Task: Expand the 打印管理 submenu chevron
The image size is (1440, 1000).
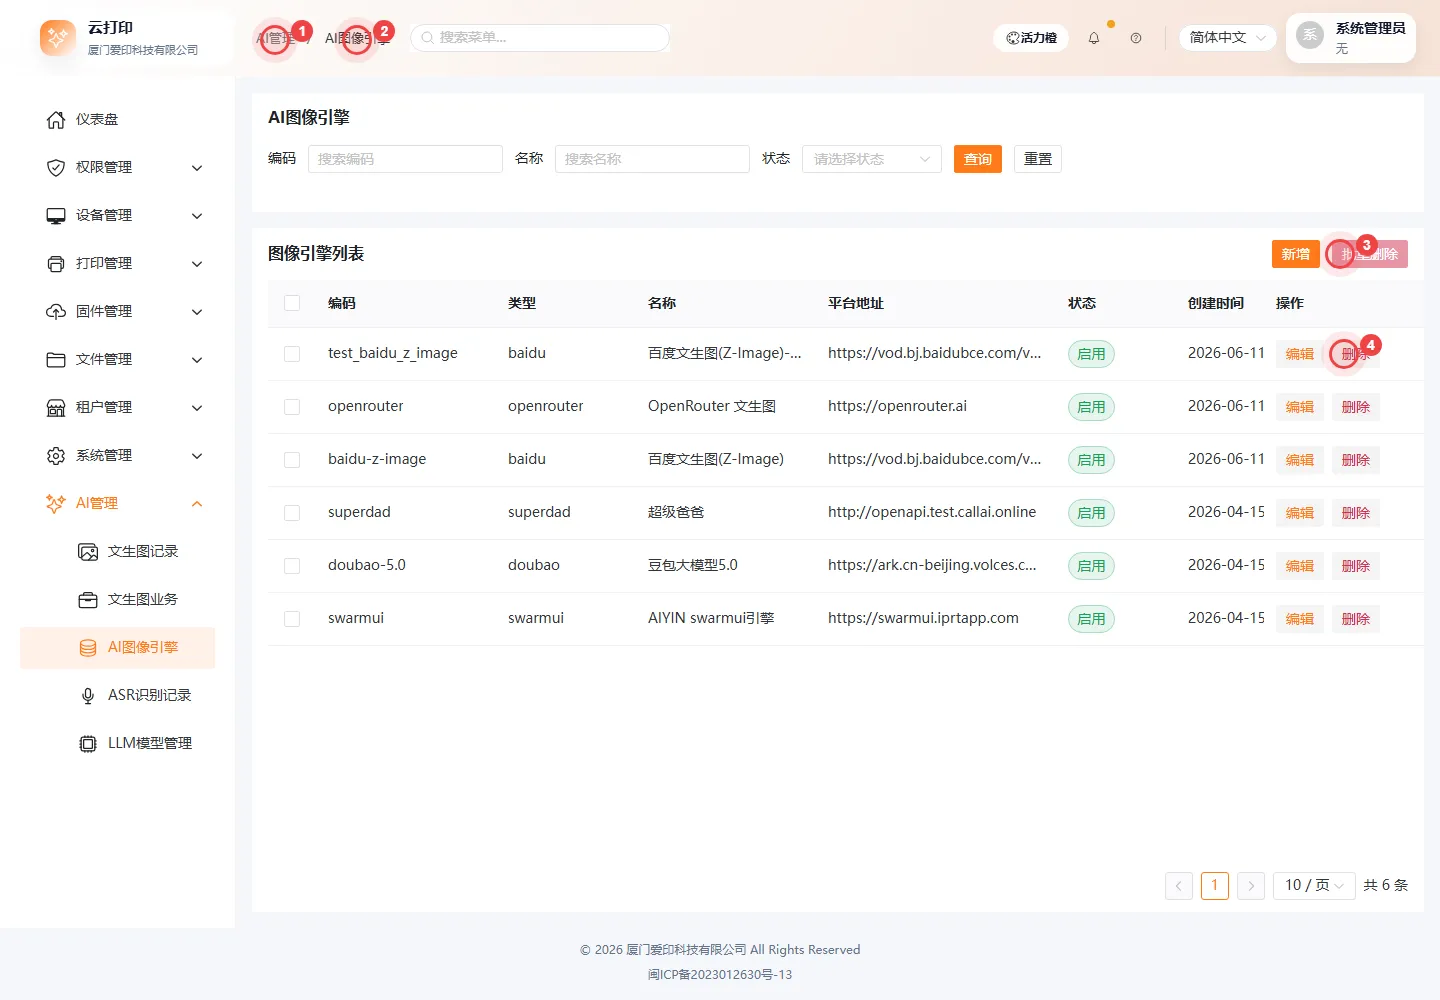Action: (x=197, y=264)
